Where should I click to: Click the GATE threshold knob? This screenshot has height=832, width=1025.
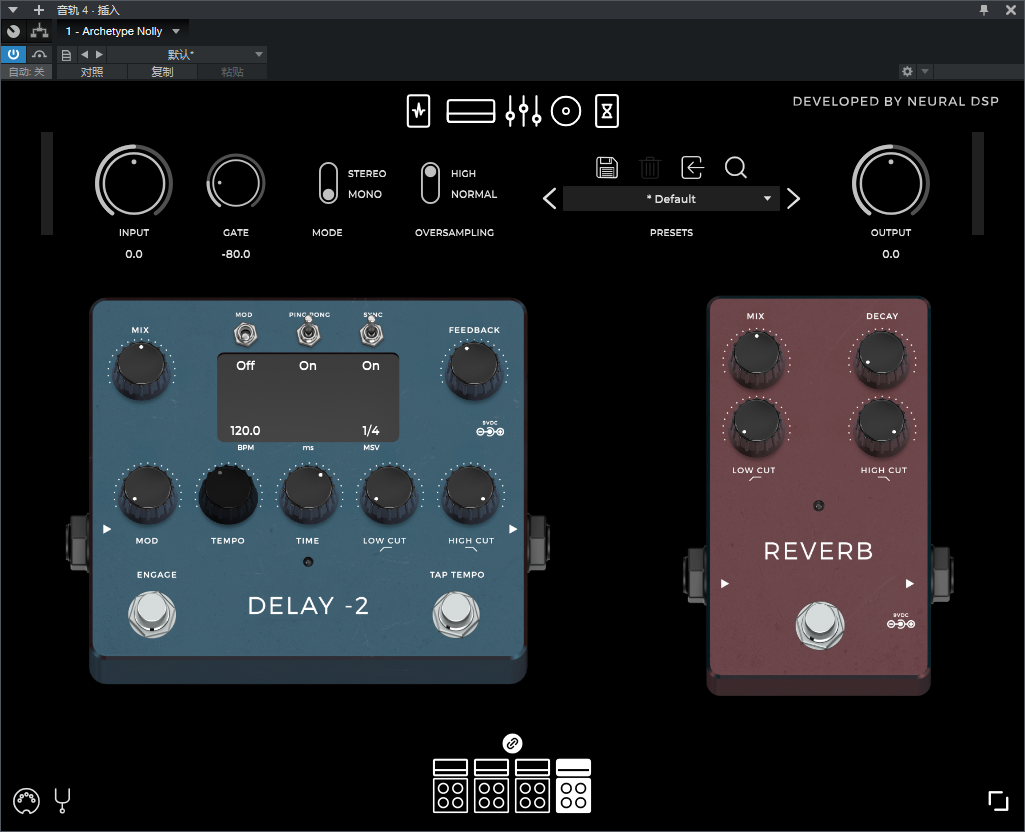236,183
